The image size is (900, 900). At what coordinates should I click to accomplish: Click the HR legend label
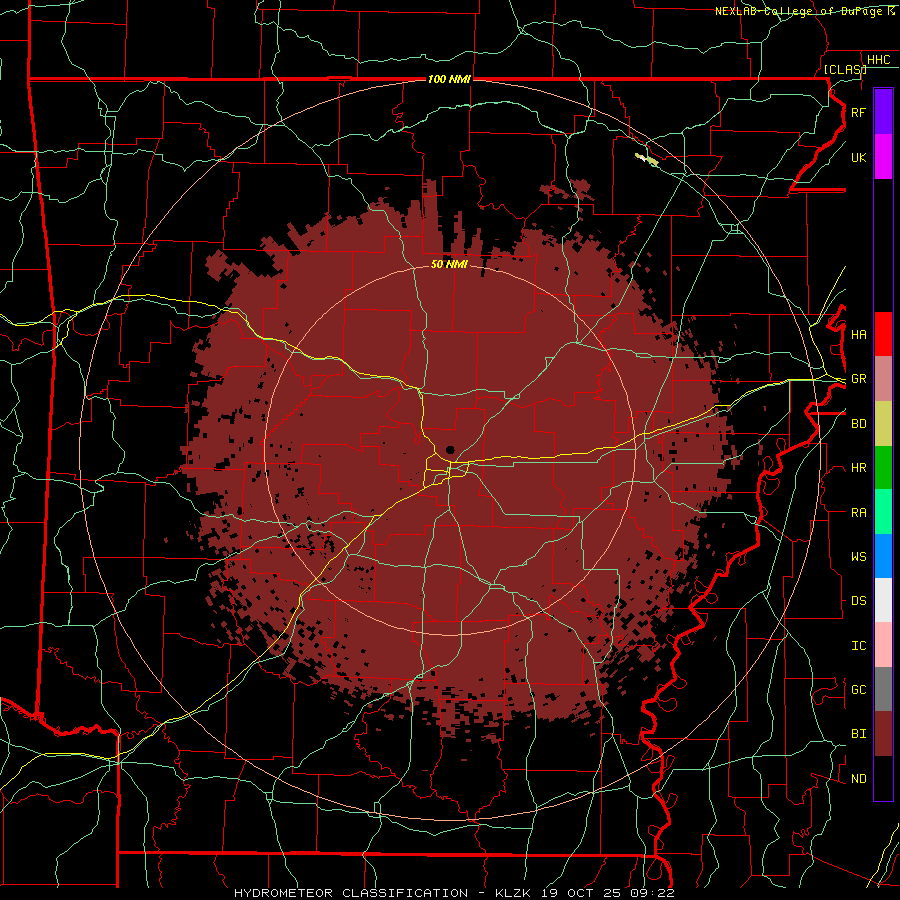[858, 468]
